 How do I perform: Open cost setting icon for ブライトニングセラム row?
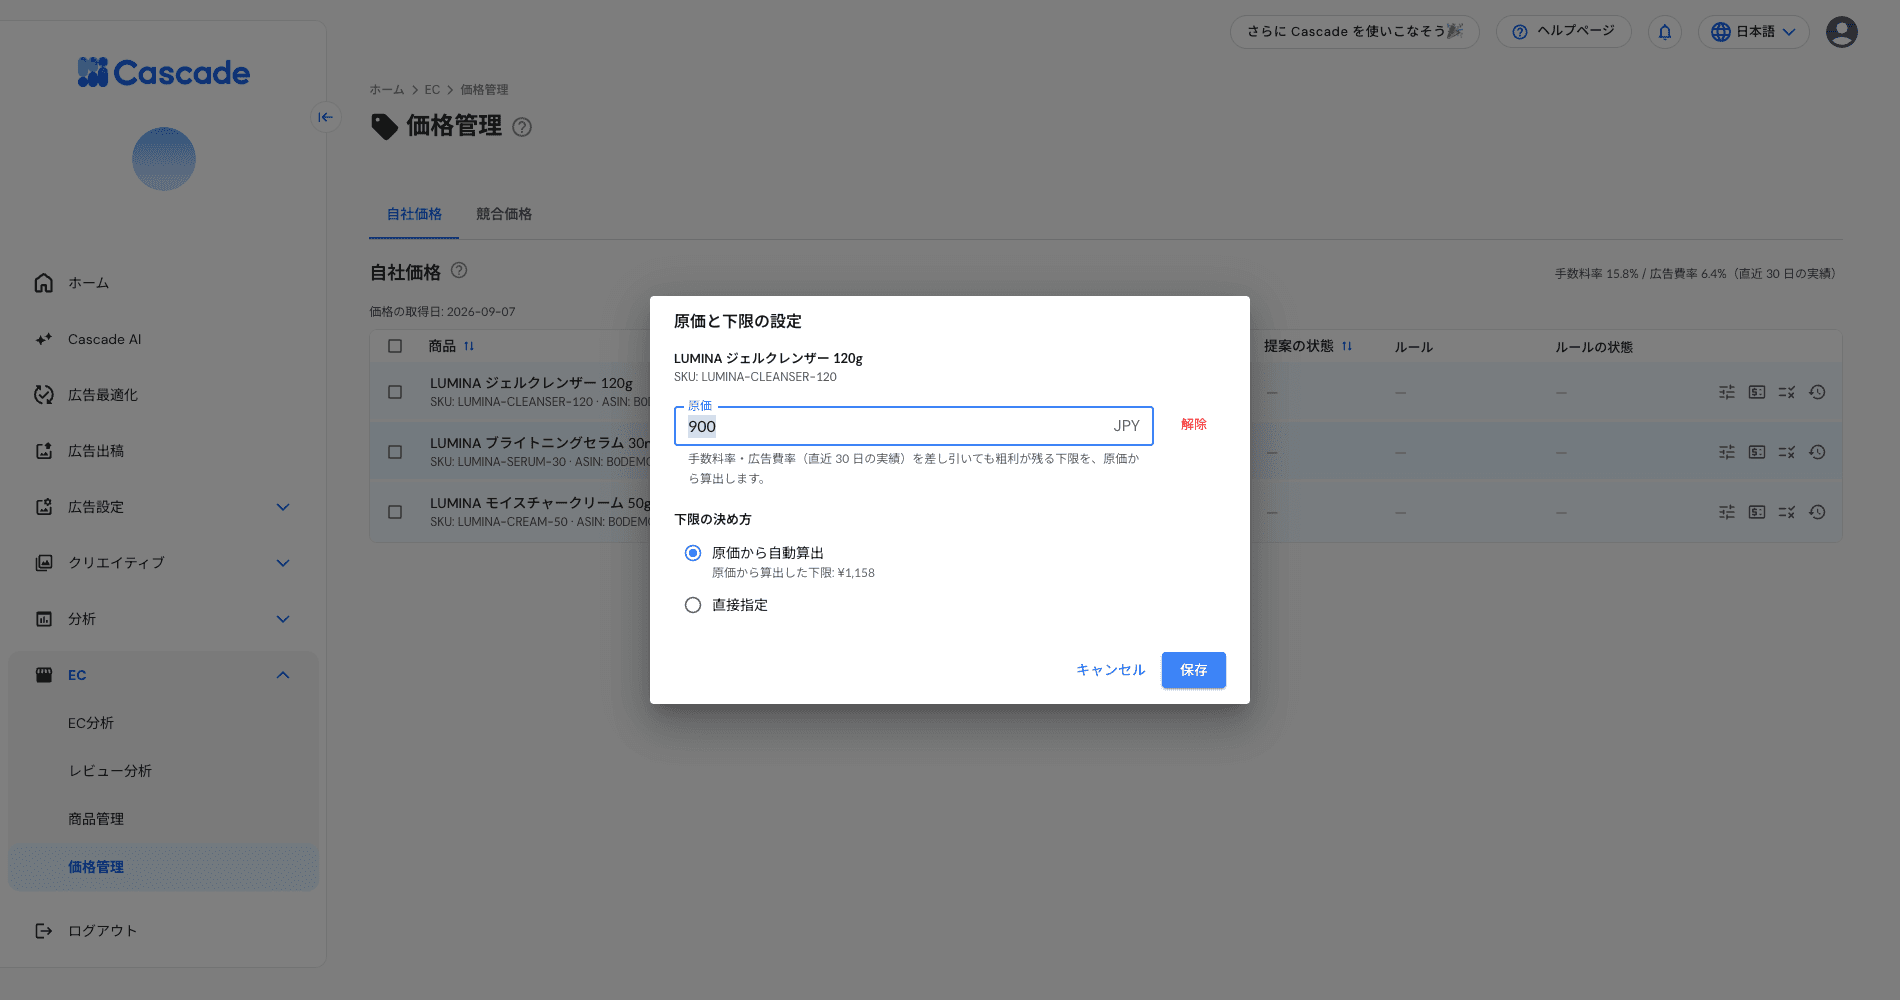(1757, 452)
